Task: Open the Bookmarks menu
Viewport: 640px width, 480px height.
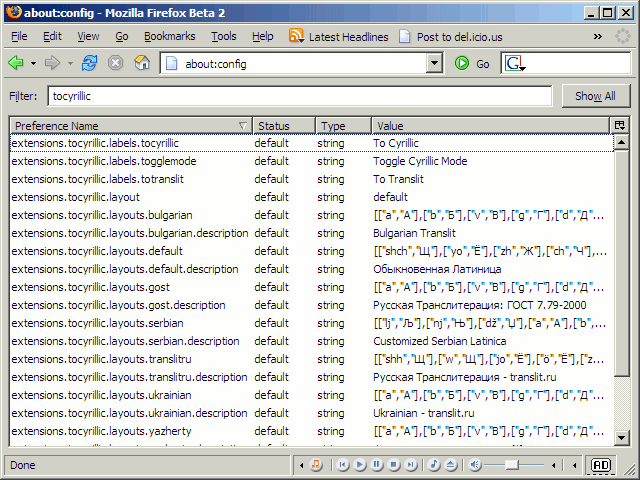Action: point(169,36)
